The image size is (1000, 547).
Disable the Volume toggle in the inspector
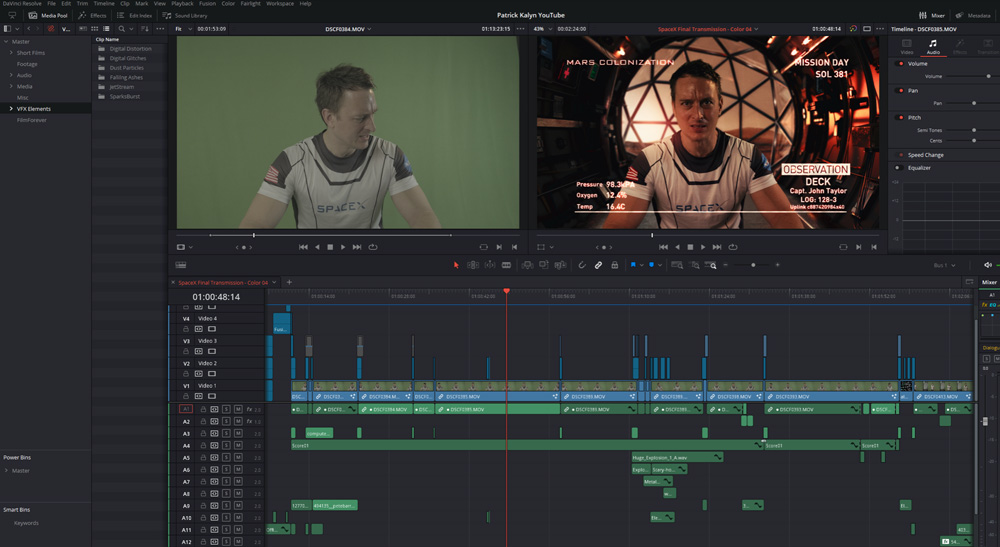click(x=901, y=64)
